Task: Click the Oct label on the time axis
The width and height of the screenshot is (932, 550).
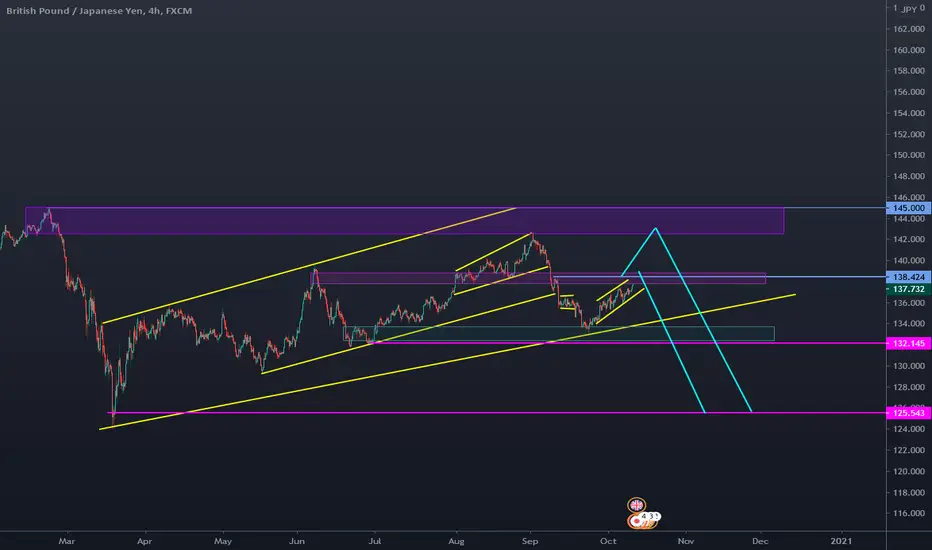Action: click(x=608, y=541)
